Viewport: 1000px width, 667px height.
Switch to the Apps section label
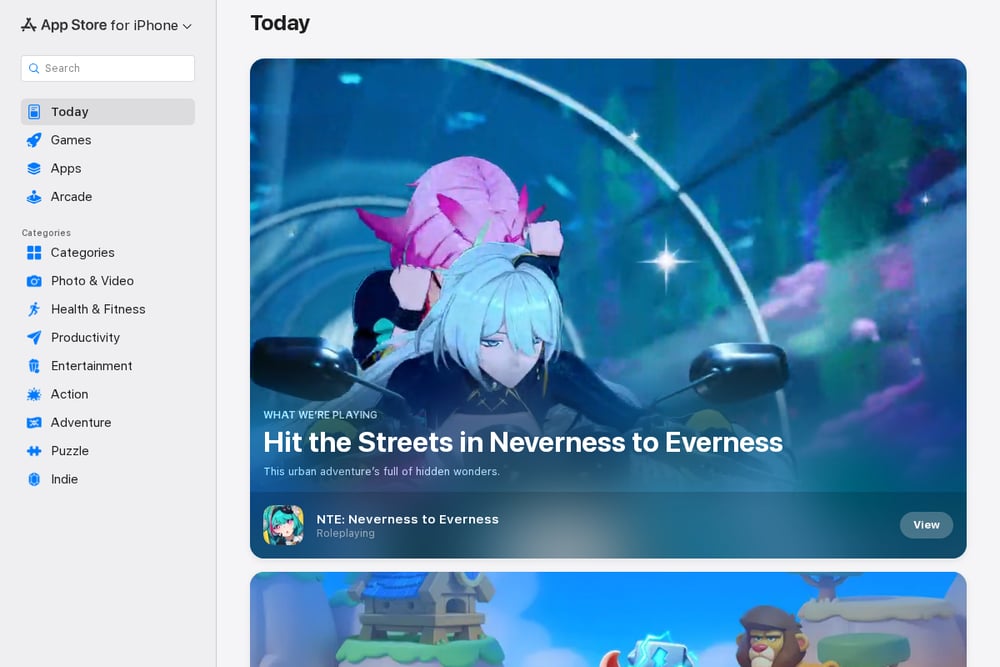click(66, 168)
